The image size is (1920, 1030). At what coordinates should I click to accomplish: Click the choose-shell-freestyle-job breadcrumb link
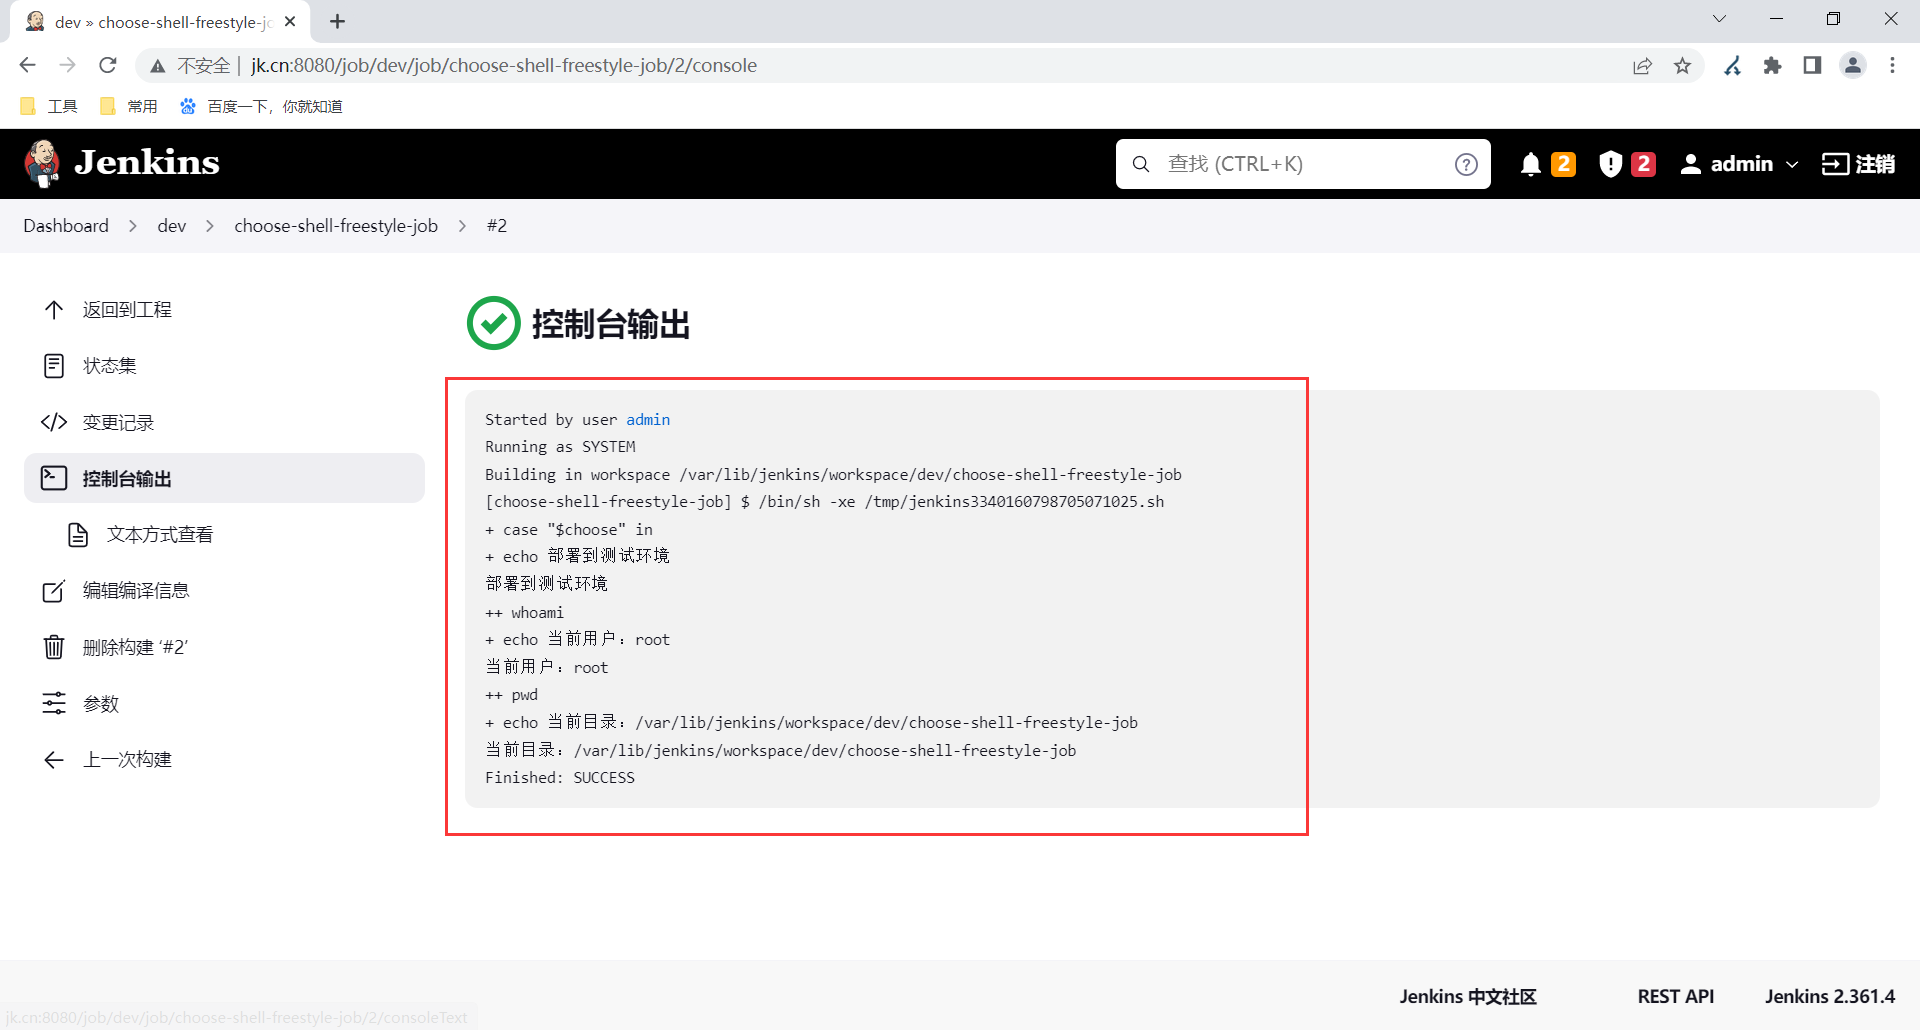[336, 226]
